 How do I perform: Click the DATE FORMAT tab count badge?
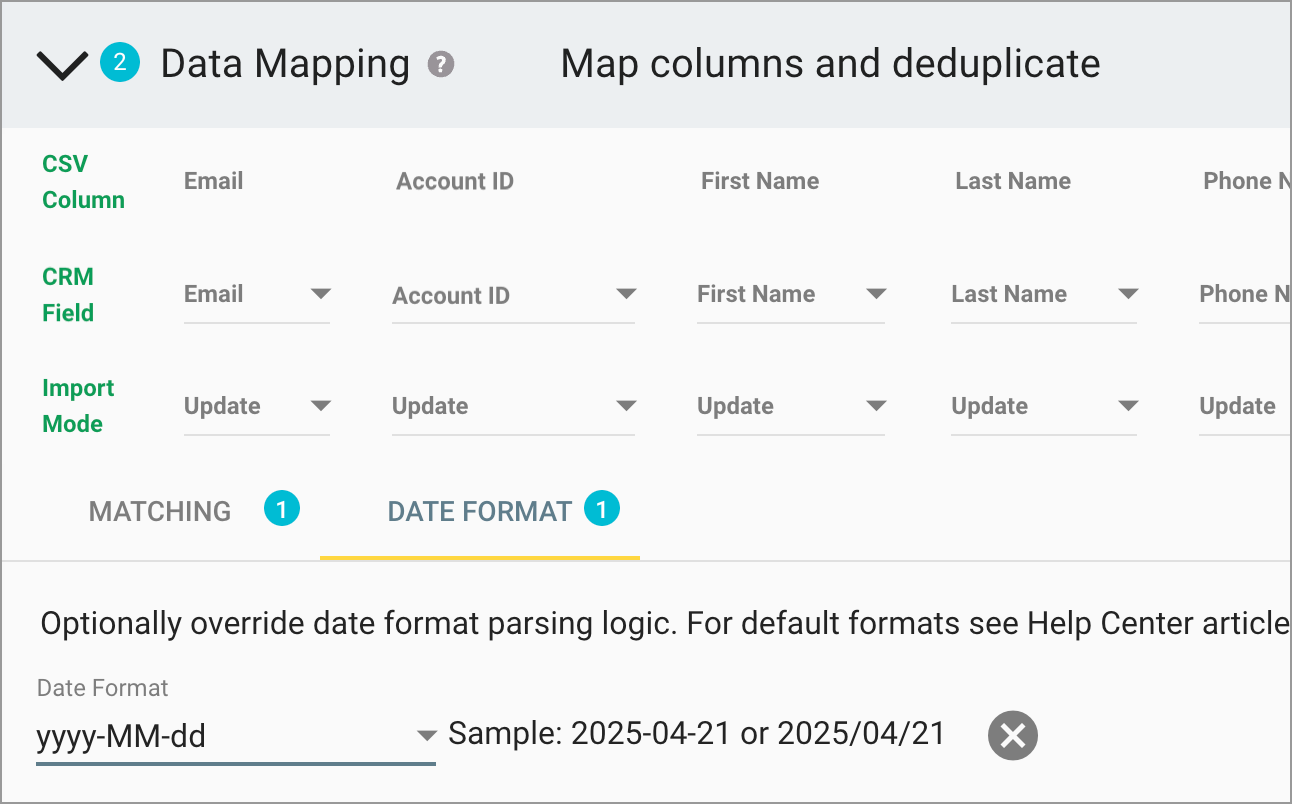coord(602,510)
